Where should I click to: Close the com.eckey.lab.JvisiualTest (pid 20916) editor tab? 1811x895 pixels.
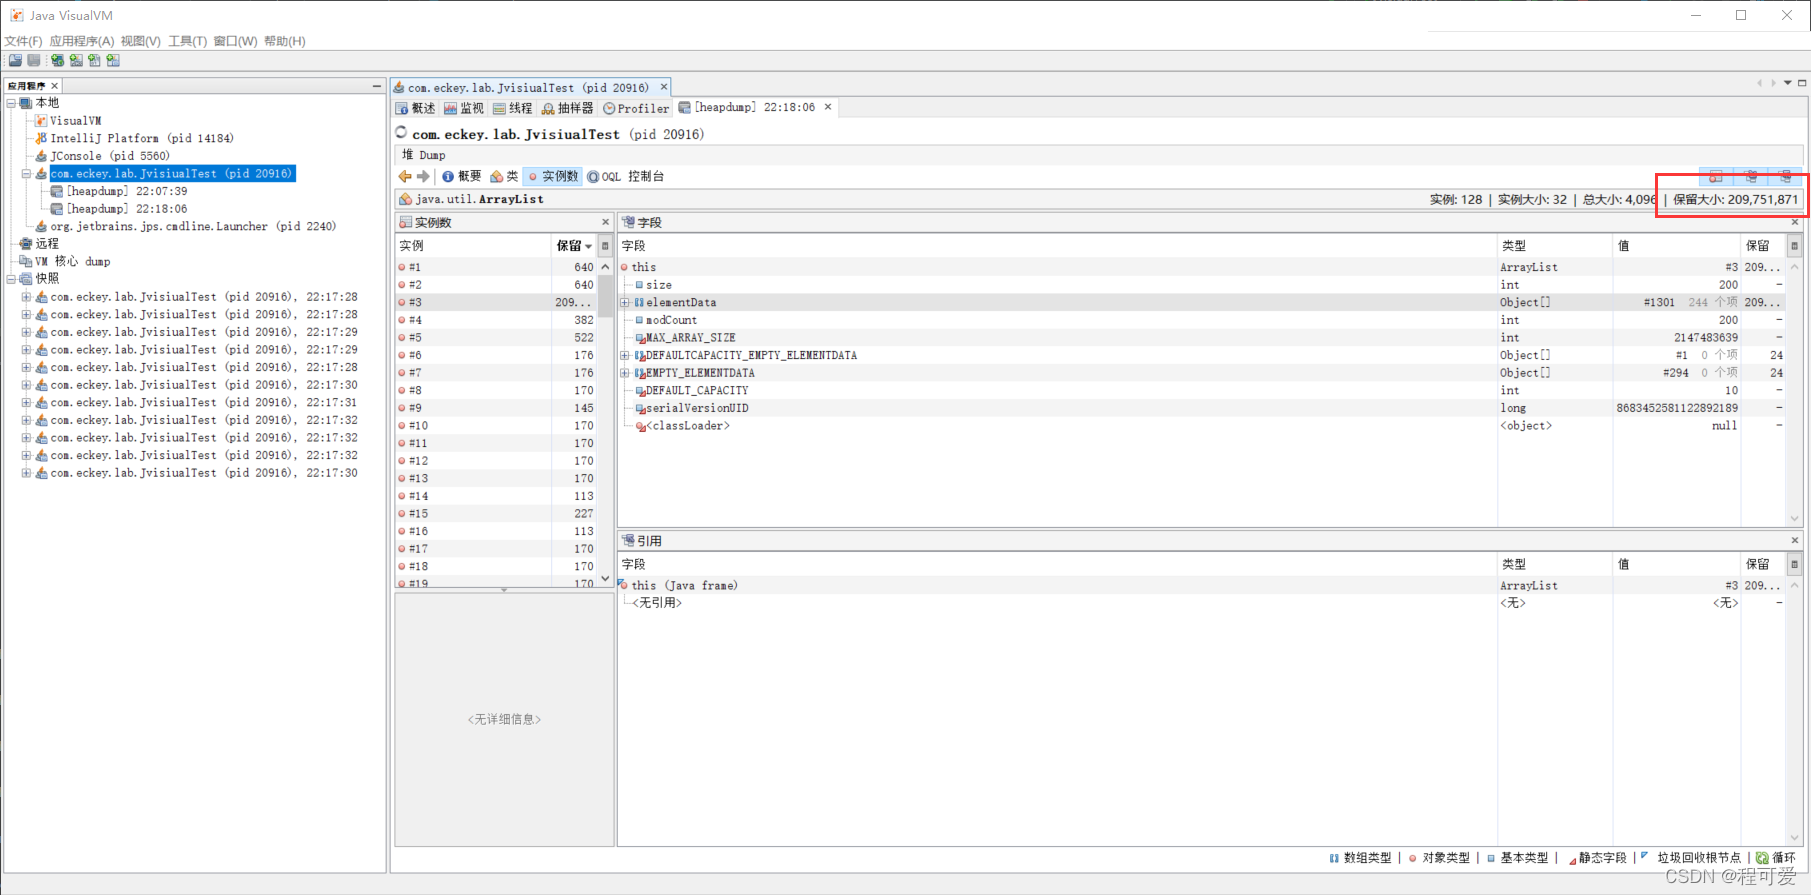[663, 87]
